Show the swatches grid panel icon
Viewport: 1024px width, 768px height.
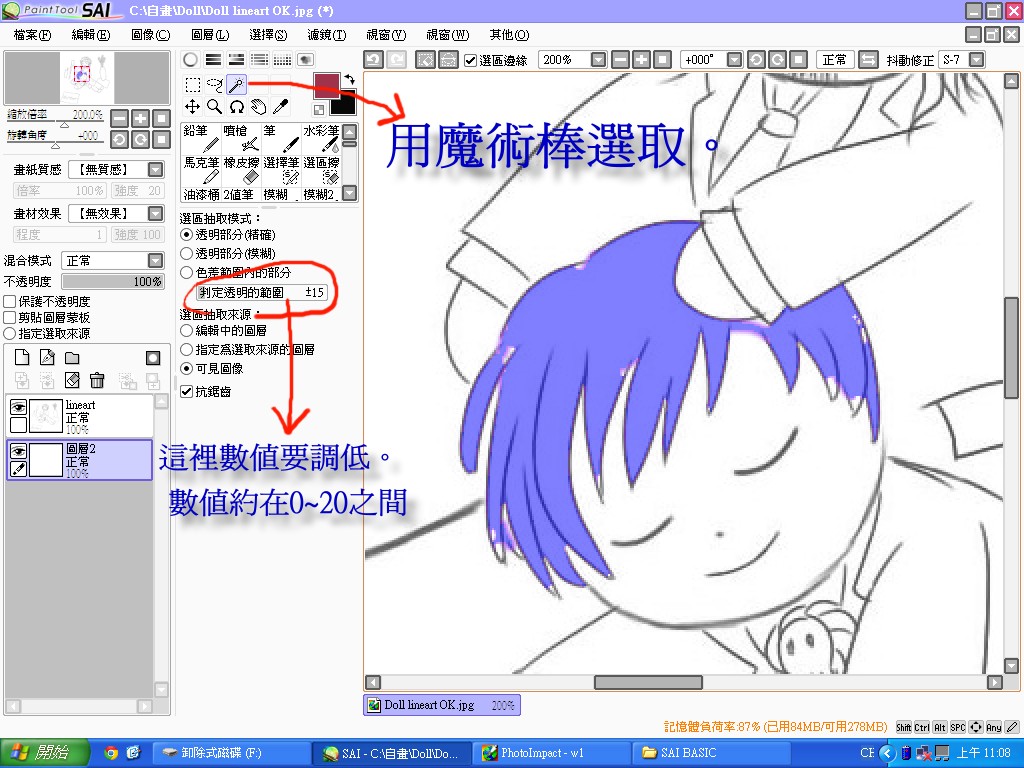282,59
